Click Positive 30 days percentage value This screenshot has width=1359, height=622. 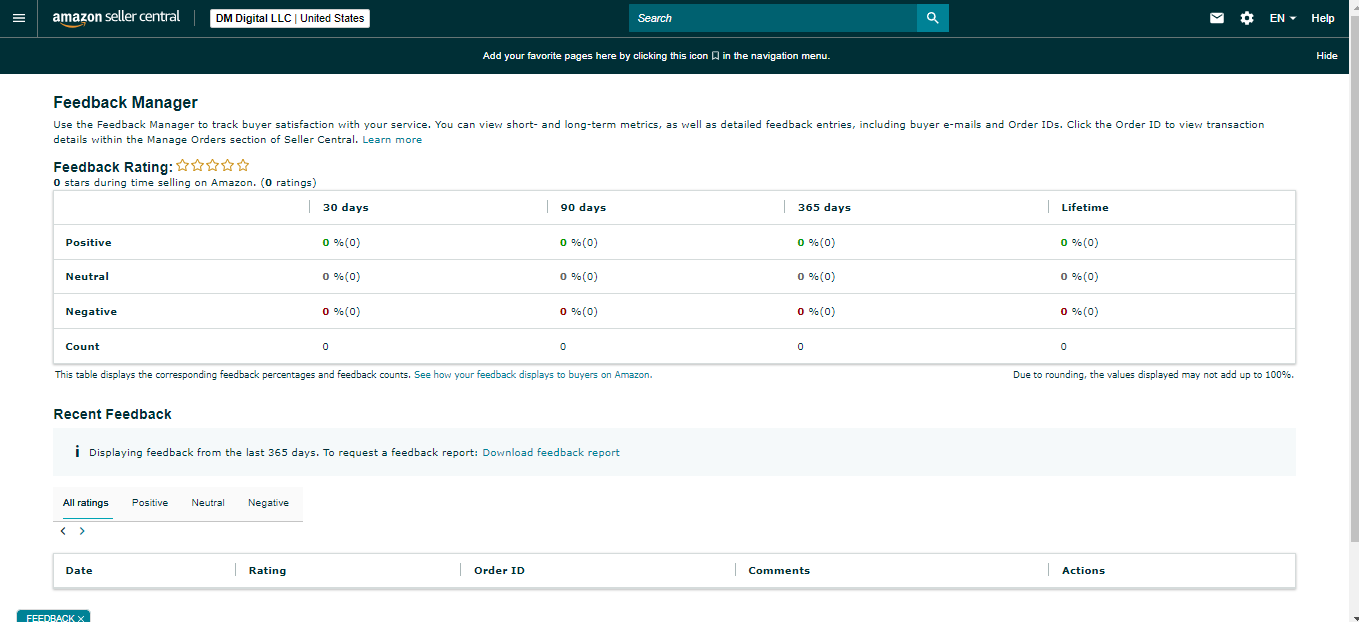pyautogui.click(x=341, y=243)
